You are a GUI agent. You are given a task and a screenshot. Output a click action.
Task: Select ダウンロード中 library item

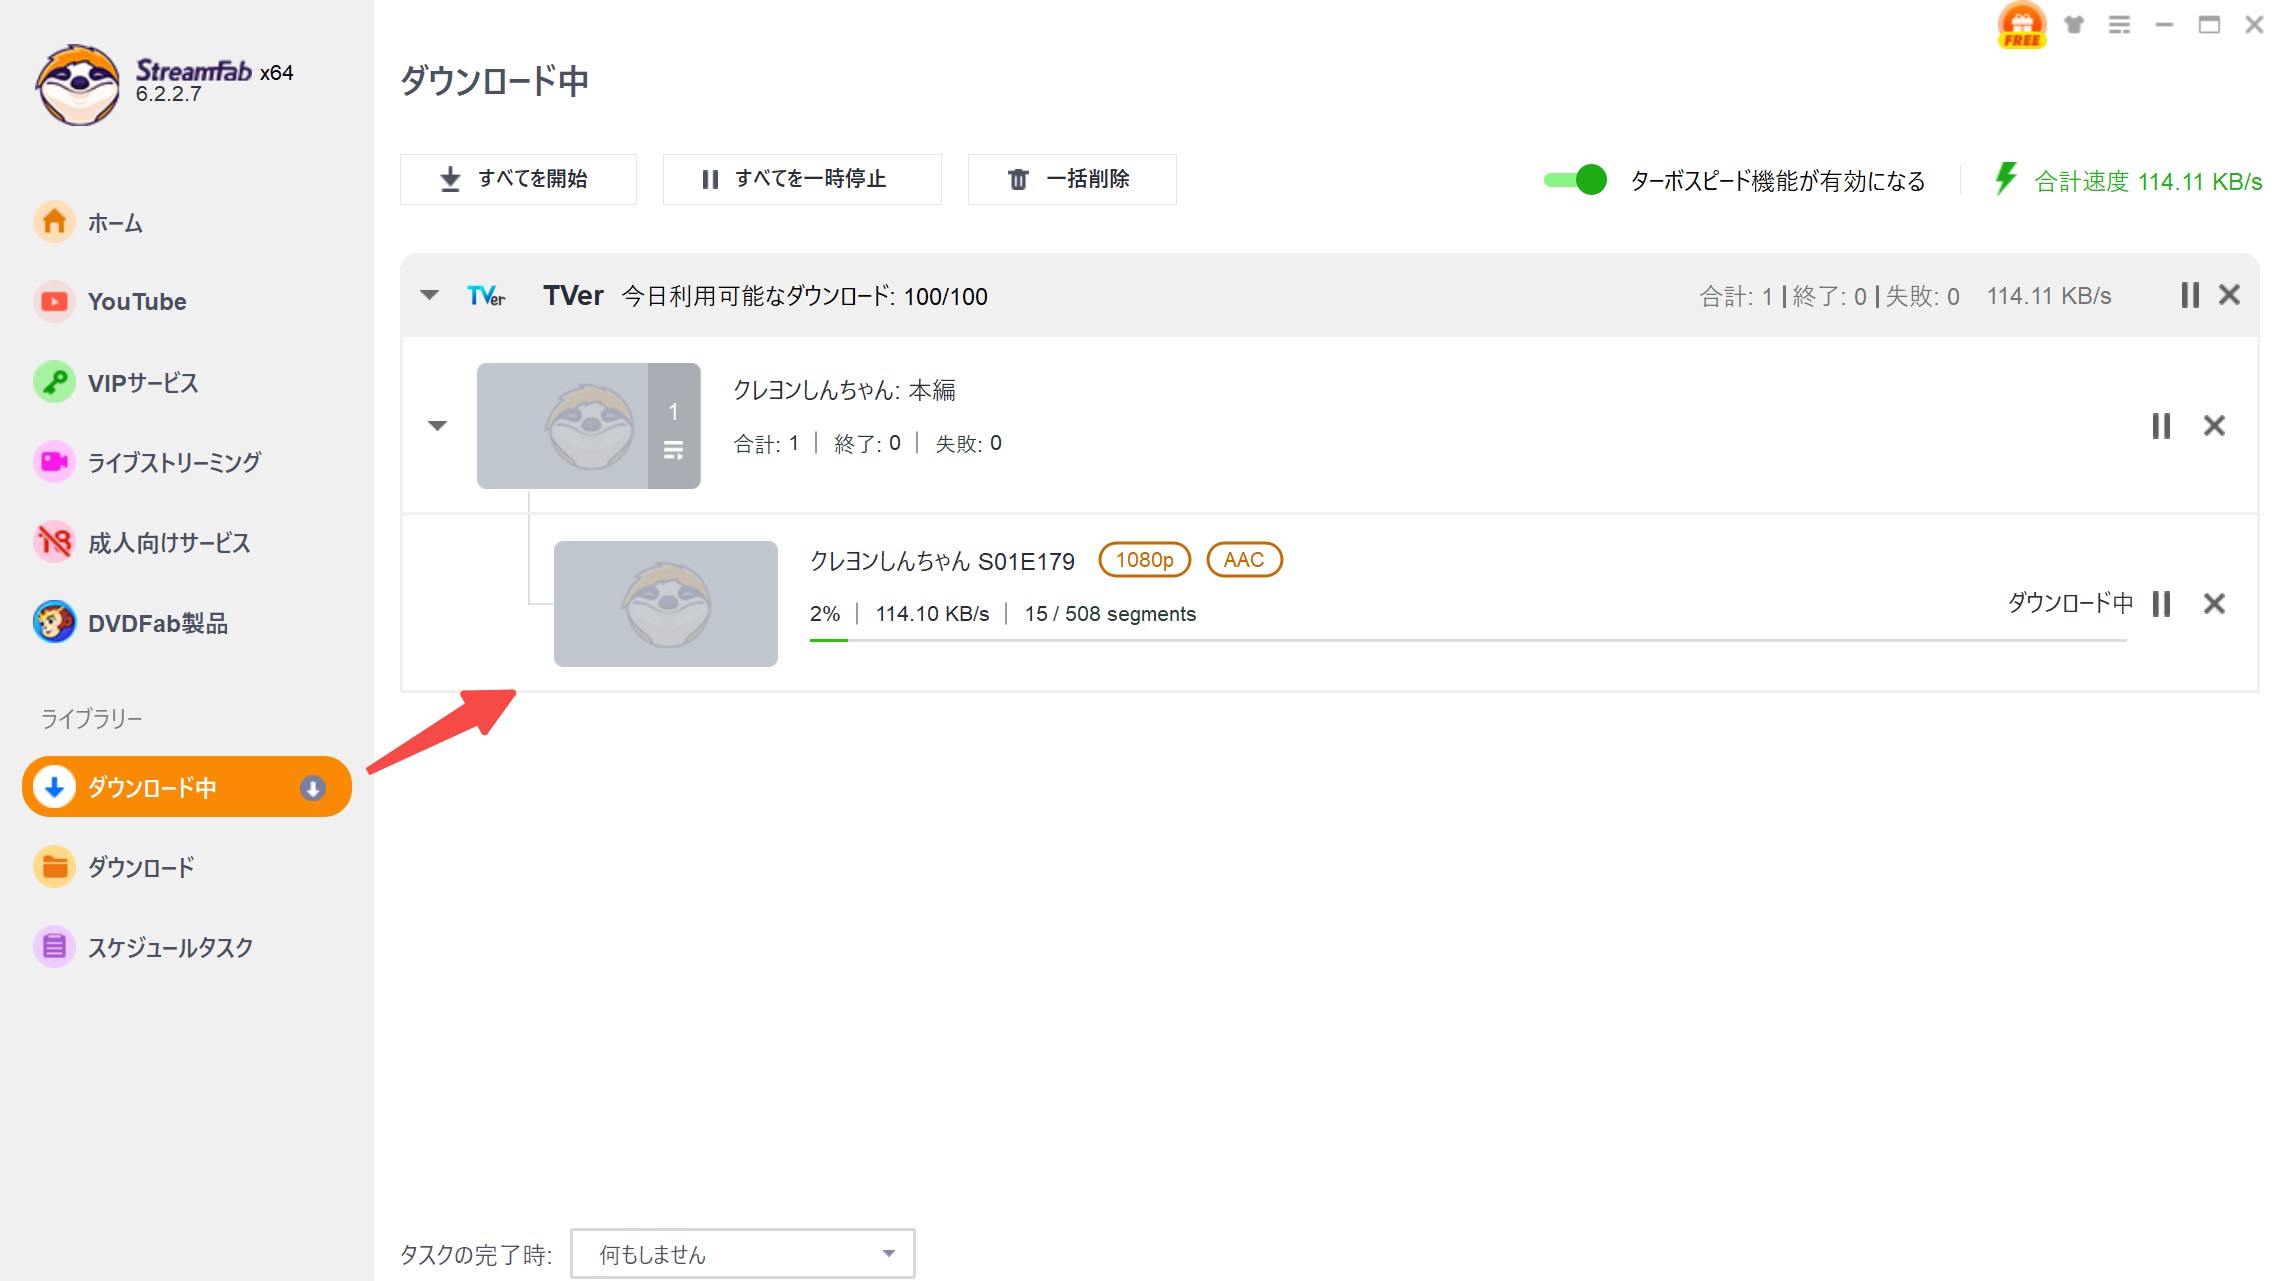tap(187, 787)
